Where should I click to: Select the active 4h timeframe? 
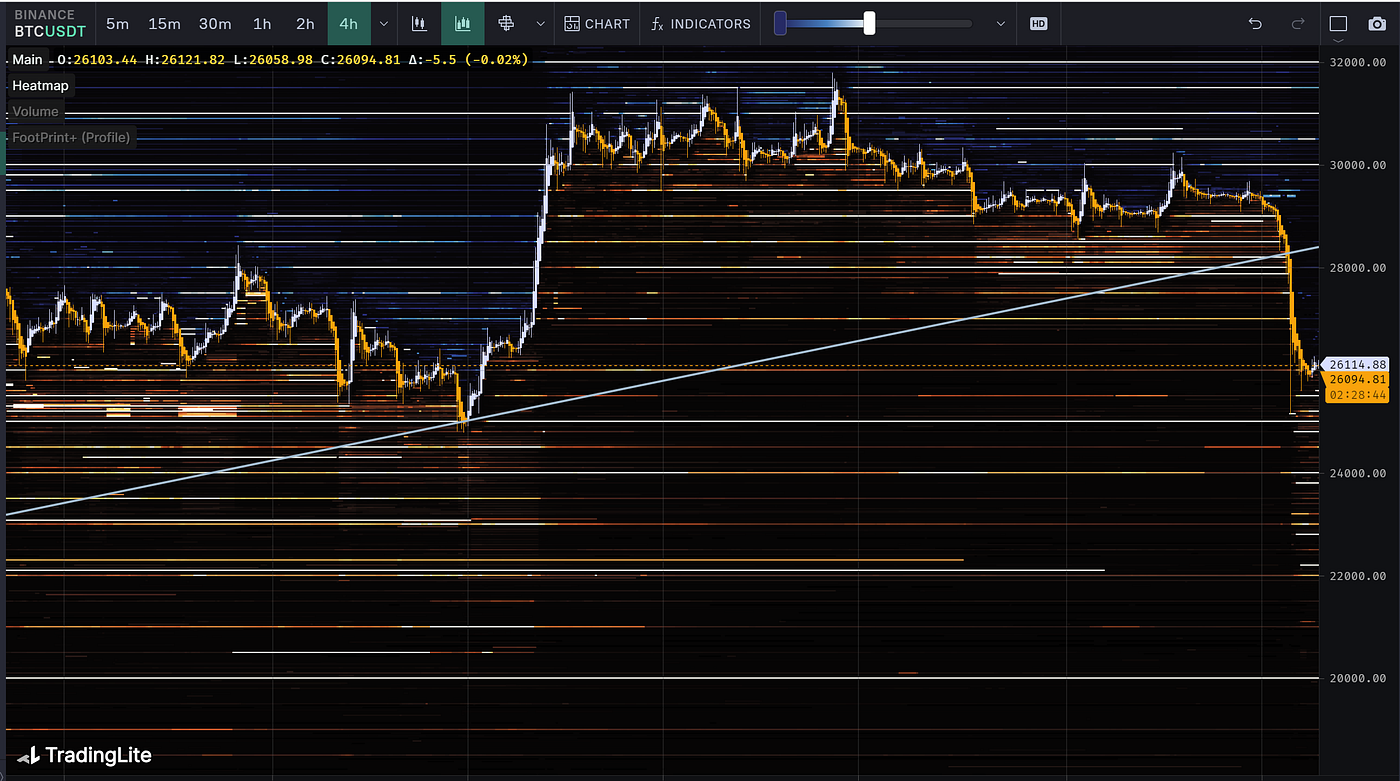pos(349,23)
